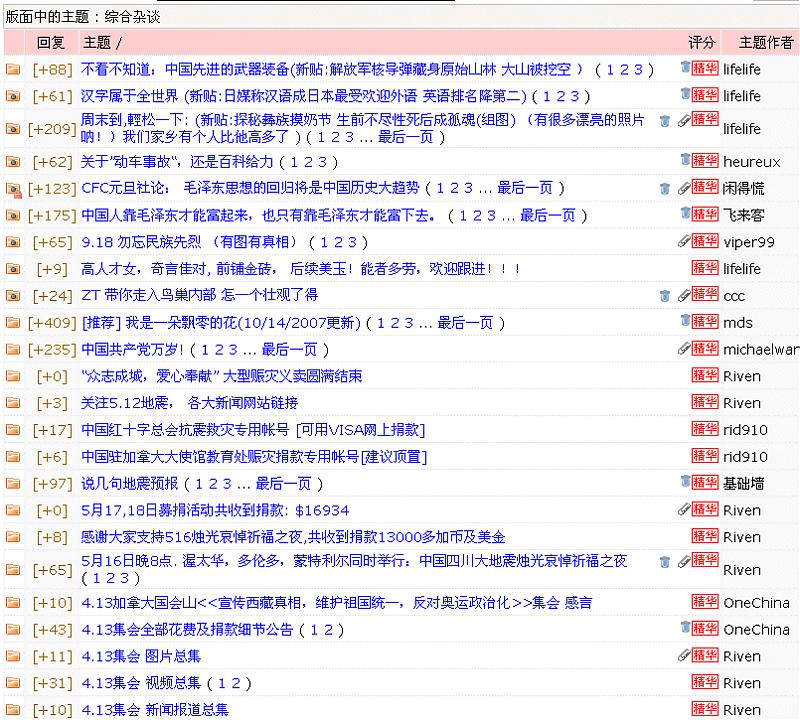Click the paperclip icon on the viper99 thread row
The height and width of the screenshot is (720, 800).
[684, 241]
